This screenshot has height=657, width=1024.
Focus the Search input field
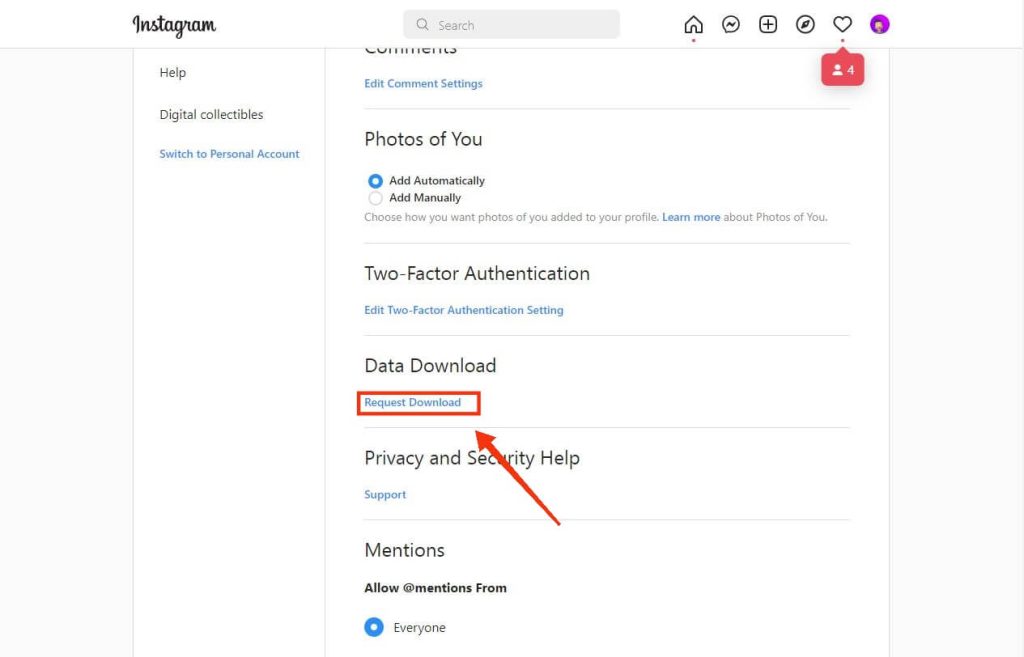click(511, 25)
